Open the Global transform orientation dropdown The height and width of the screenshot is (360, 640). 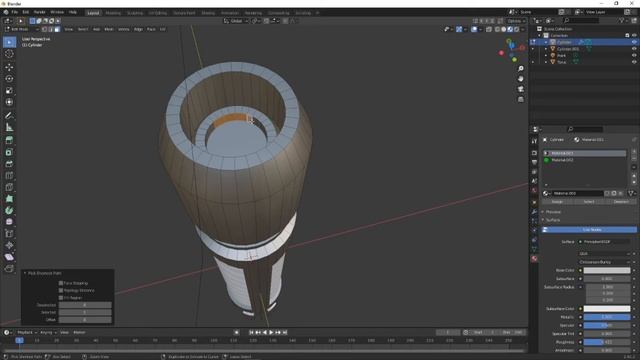tap(236, 21)
